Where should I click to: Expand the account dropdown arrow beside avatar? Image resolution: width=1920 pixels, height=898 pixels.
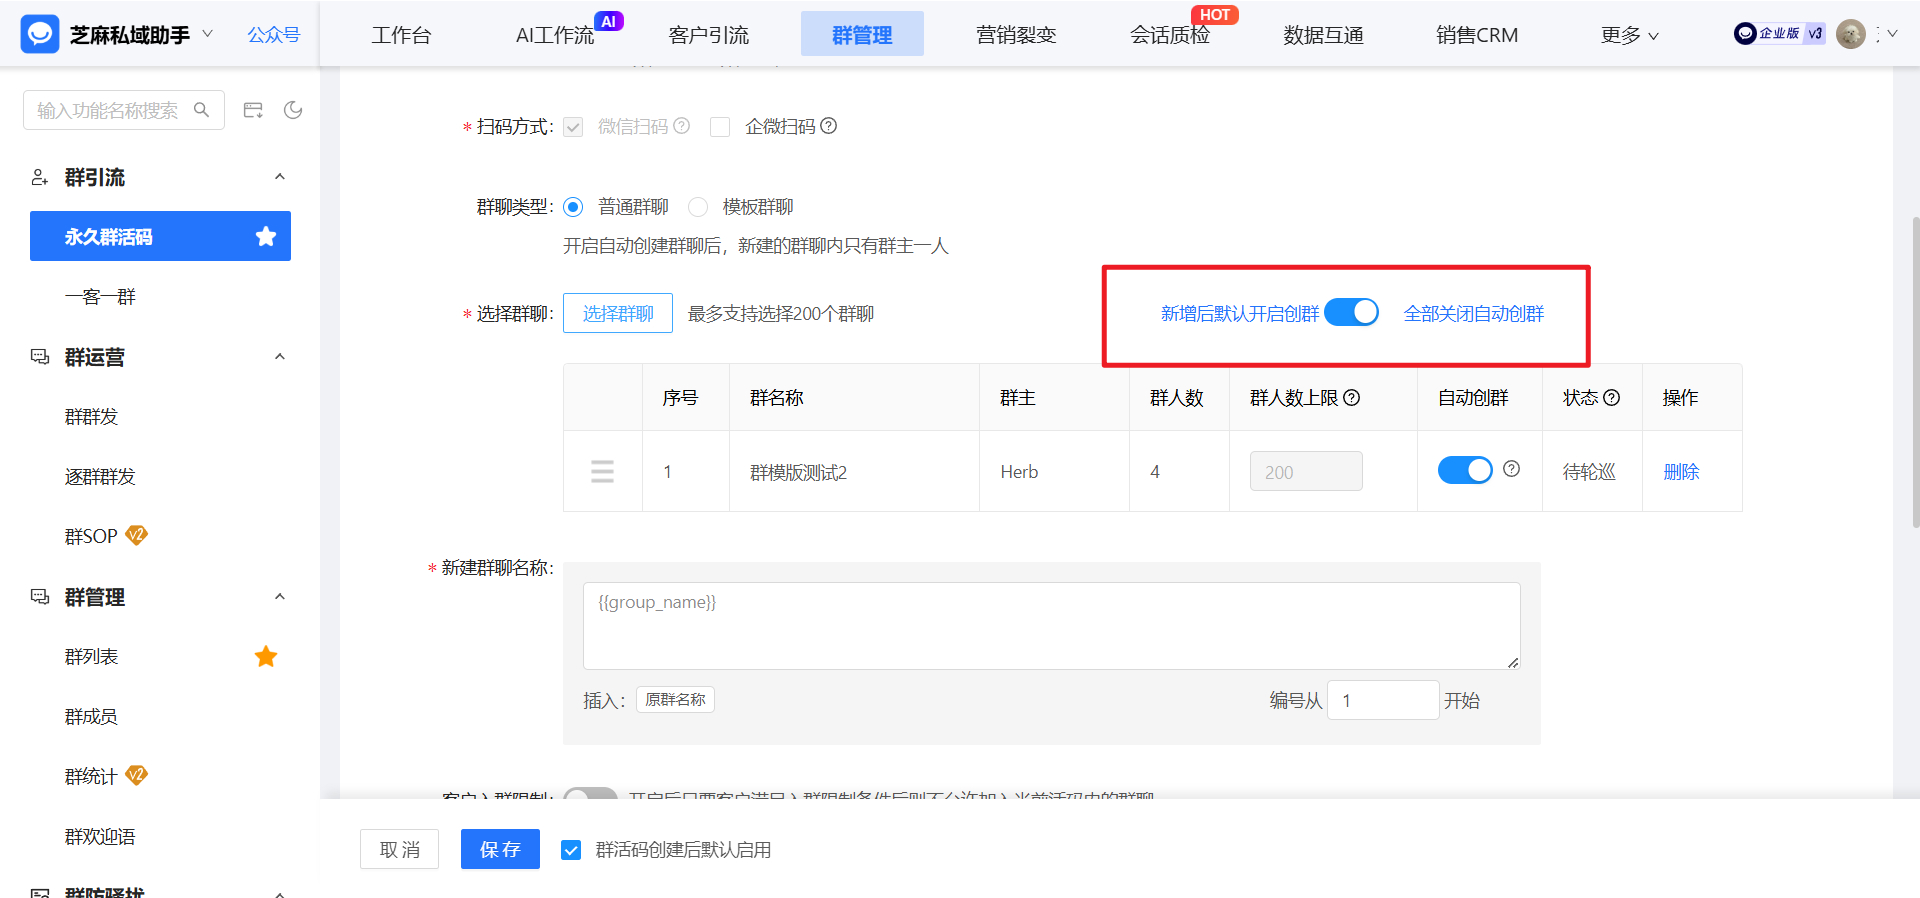coord(1892,34)
